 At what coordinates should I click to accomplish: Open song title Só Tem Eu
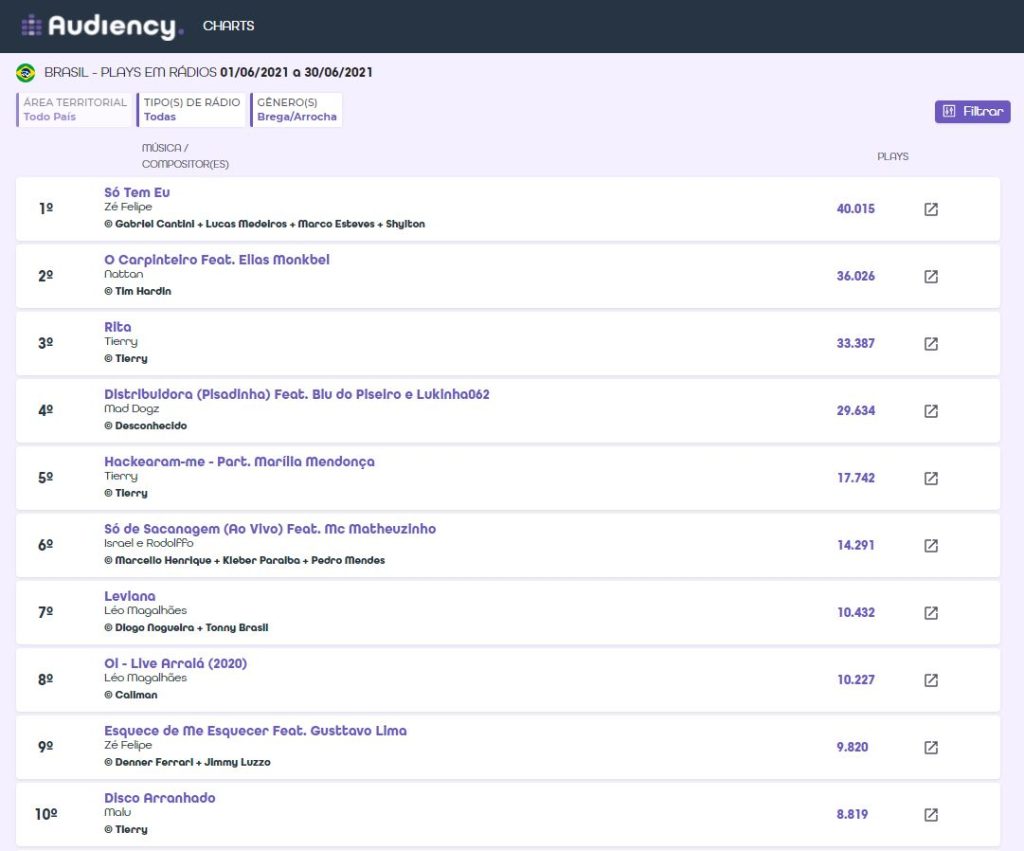(137, 192)
